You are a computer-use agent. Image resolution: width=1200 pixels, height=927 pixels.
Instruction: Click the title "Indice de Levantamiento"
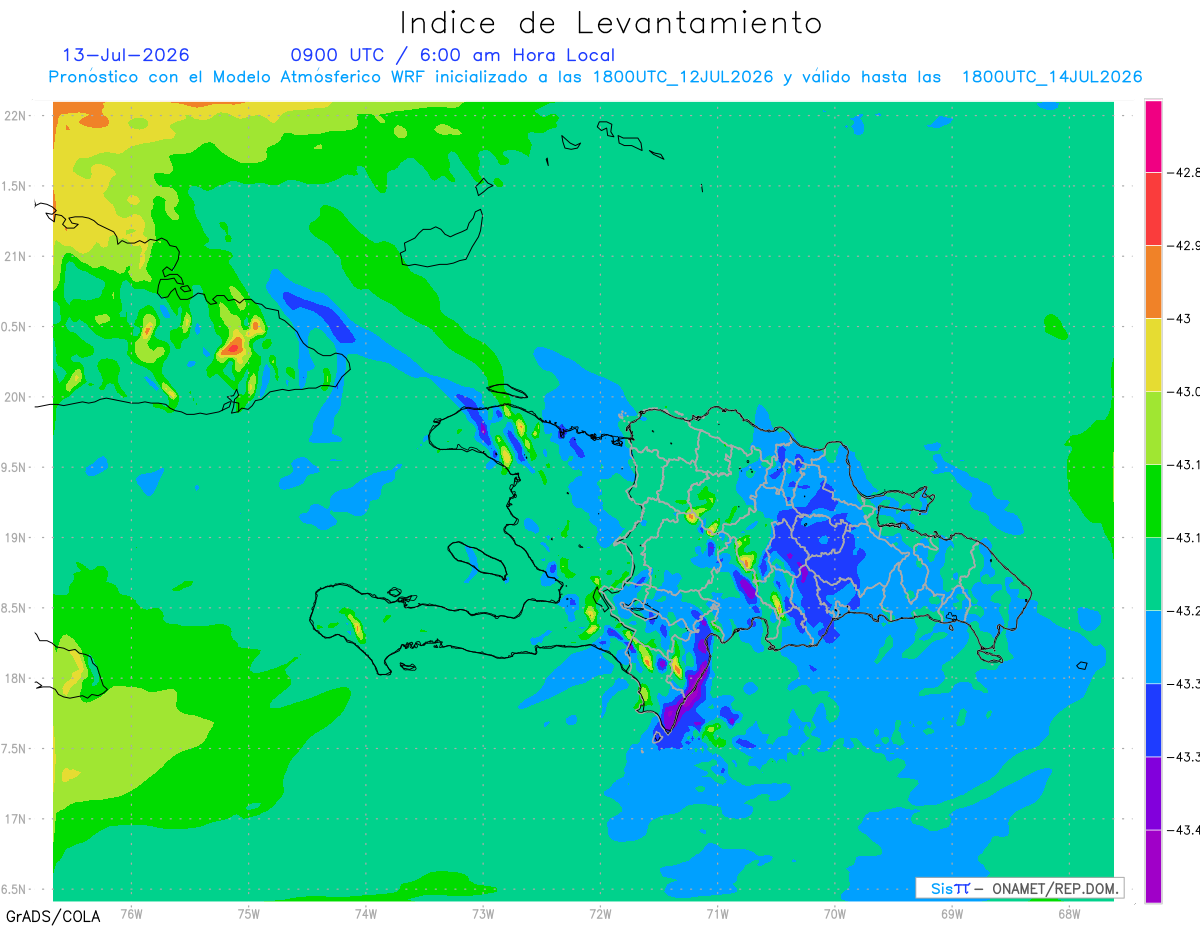611,23
